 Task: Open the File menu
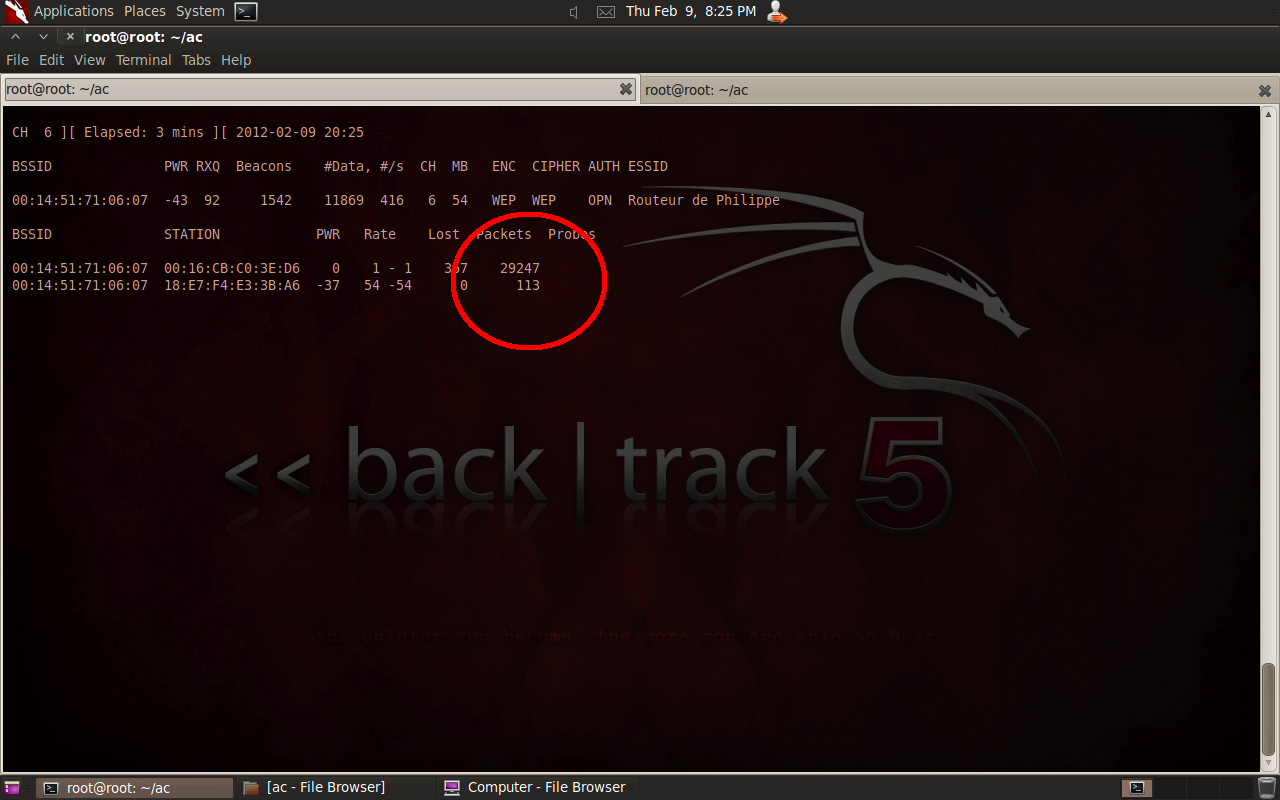click(x=17, y=60)
